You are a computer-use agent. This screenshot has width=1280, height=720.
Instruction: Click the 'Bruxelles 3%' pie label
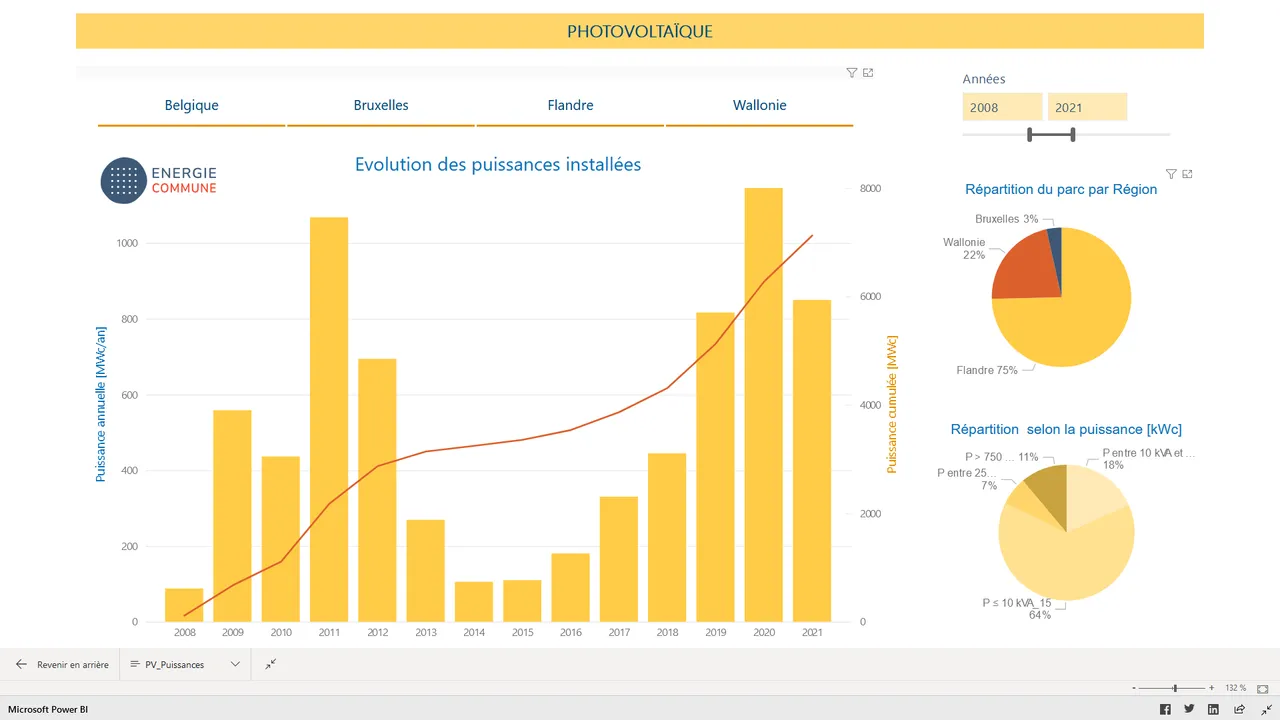1007,219
